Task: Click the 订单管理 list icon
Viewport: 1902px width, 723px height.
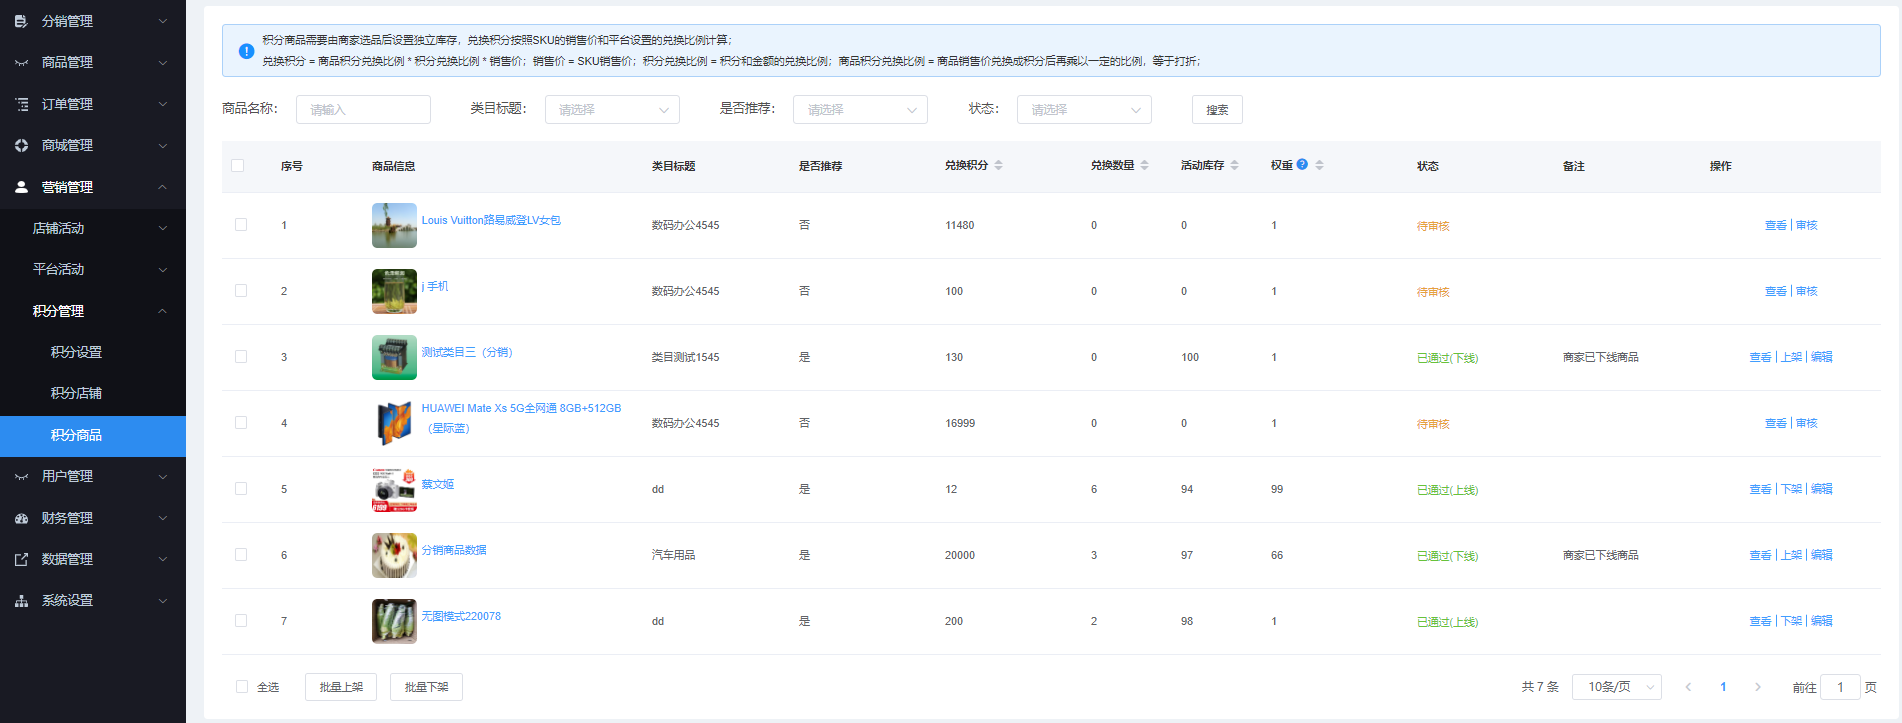Action: pyautogui.click(x=21, y=104)
